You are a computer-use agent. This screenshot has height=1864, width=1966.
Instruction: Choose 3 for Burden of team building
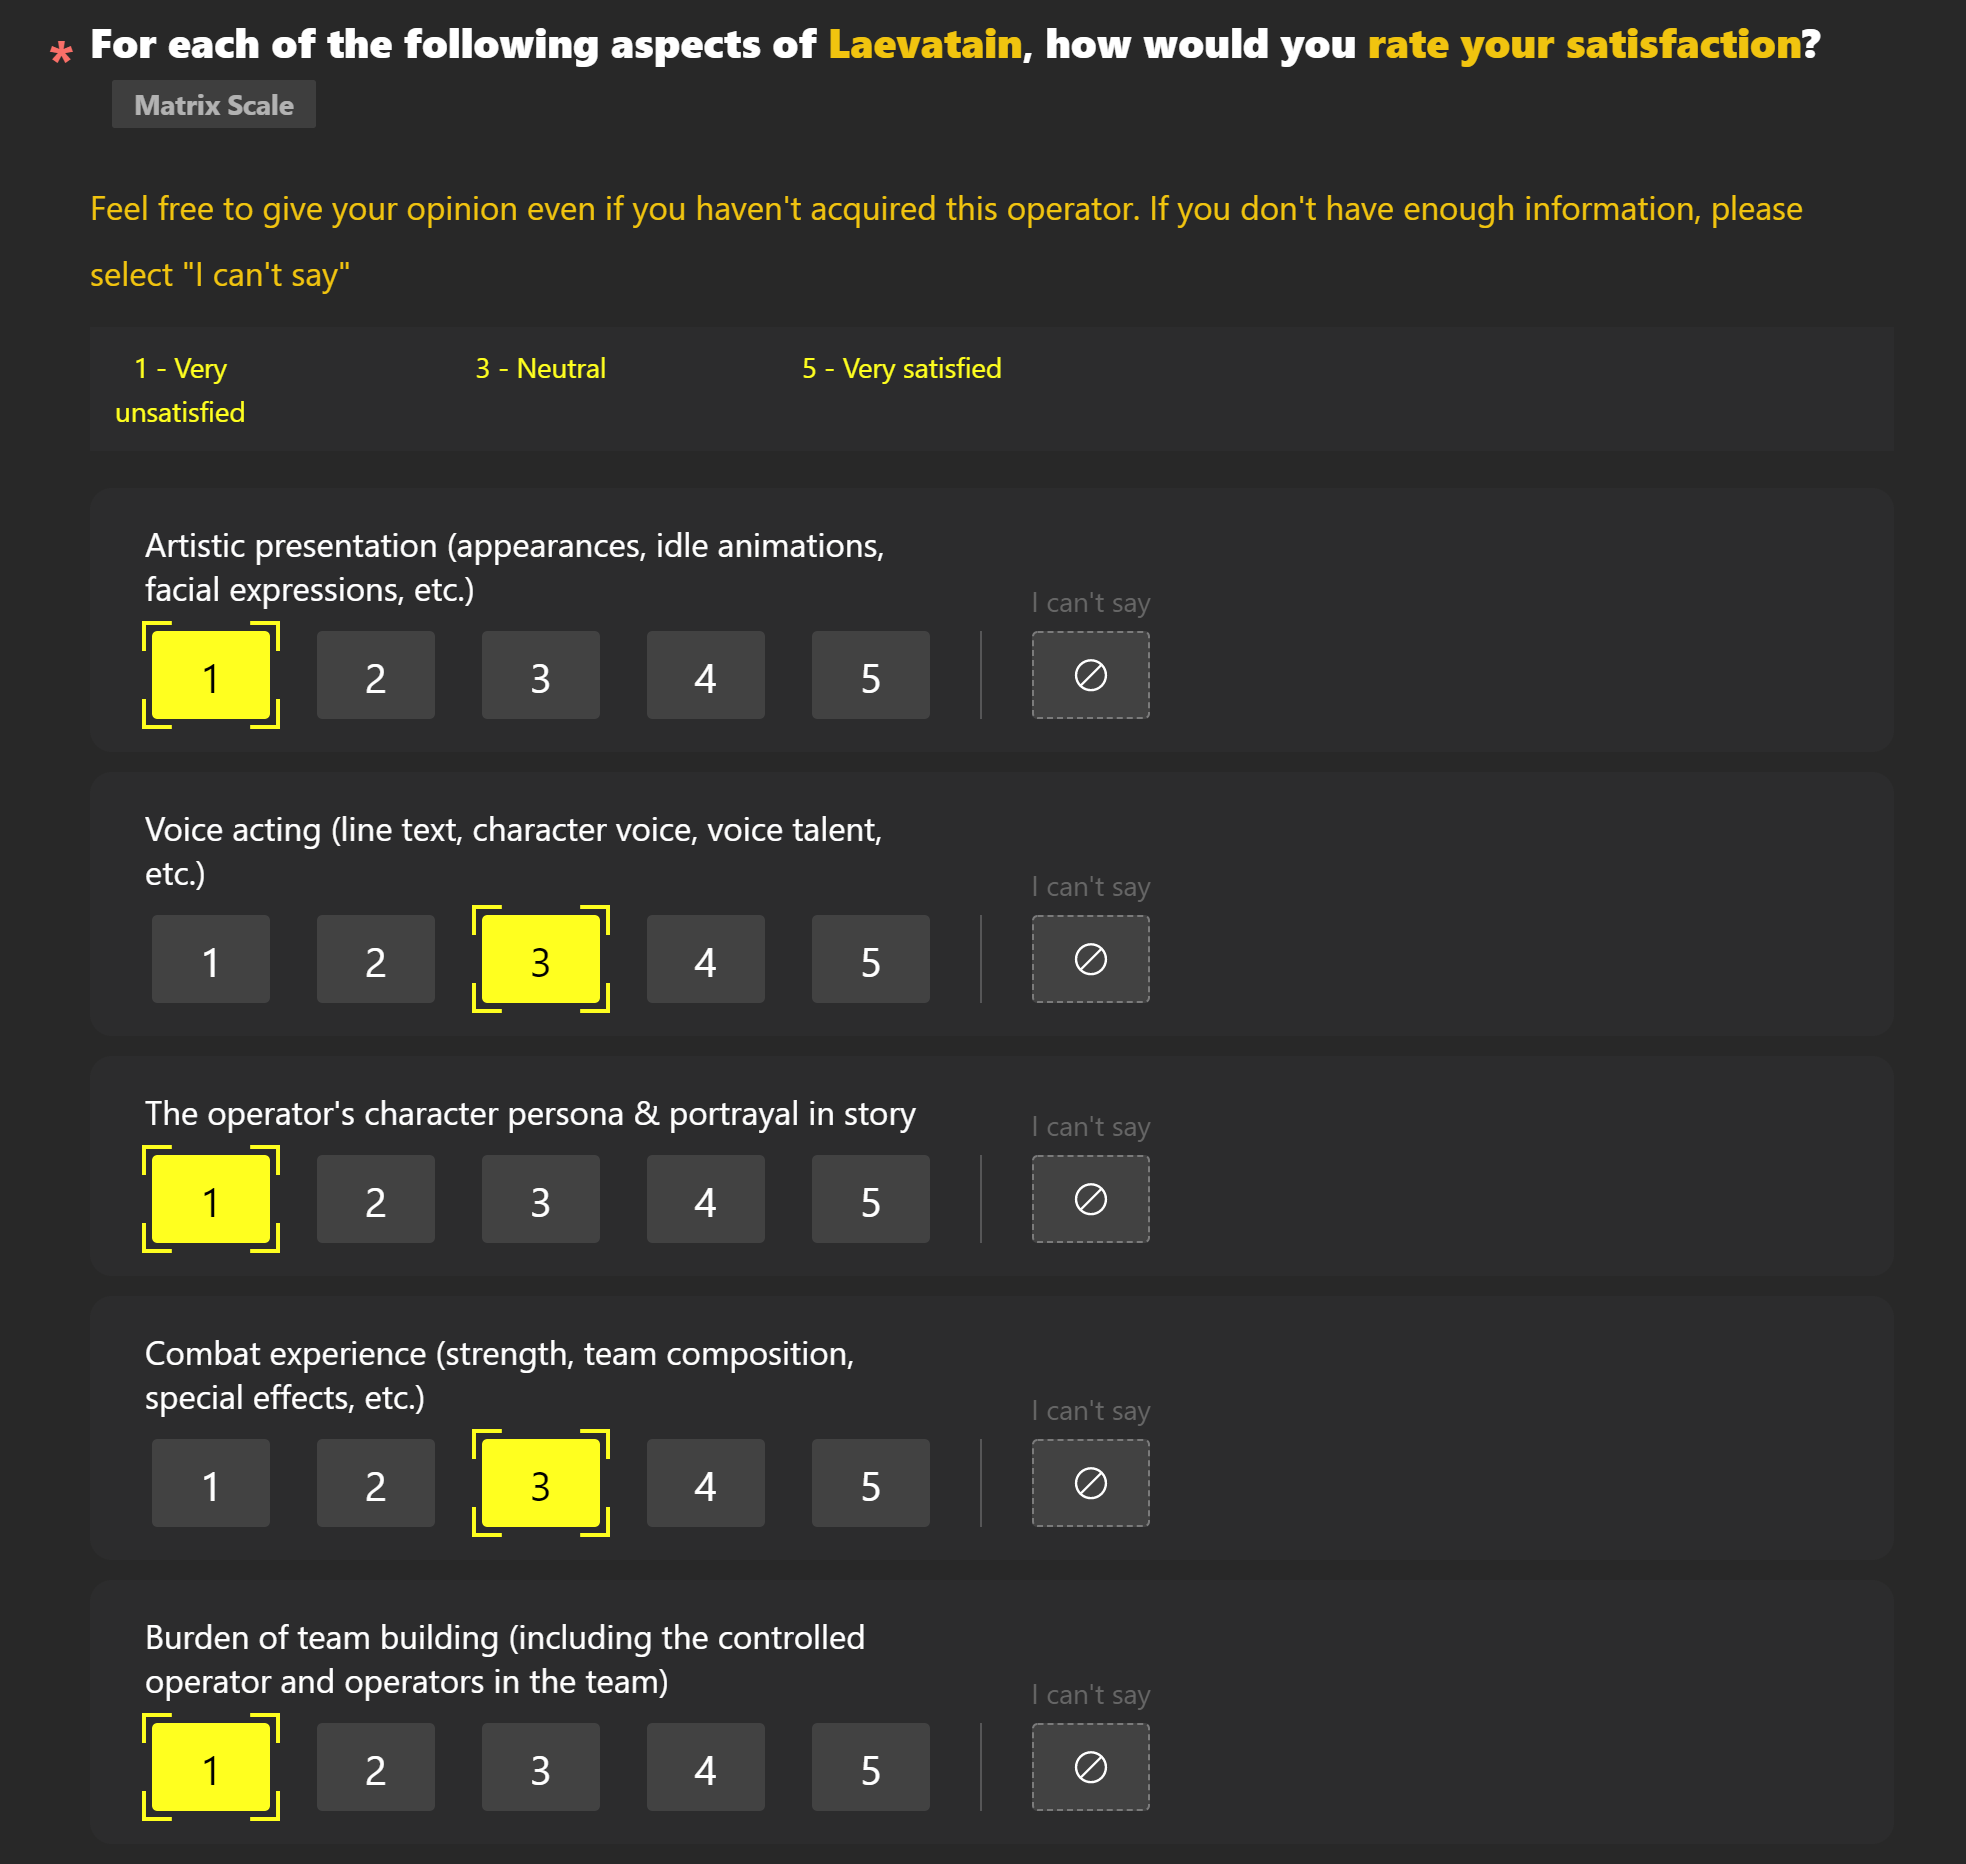(540, 1767)
